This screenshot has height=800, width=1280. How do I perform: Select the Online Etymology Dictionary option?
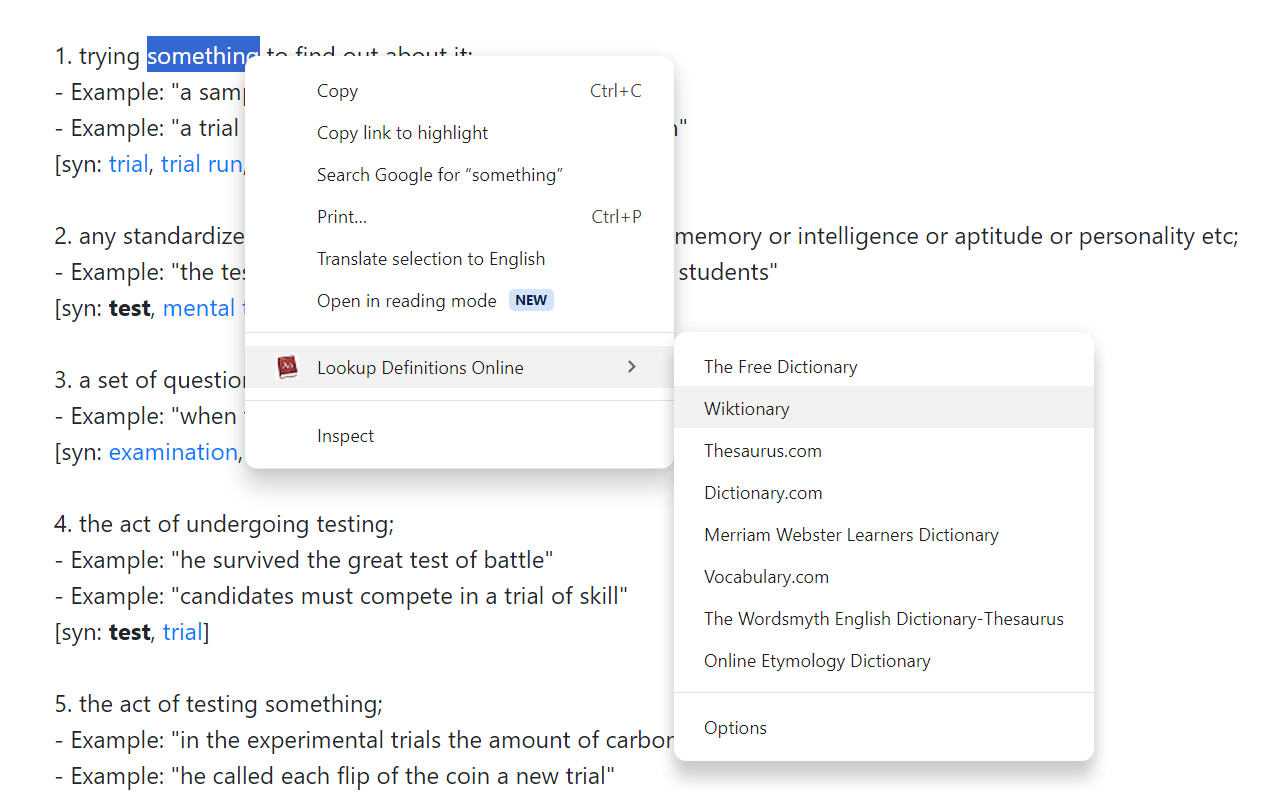click(817, 660)
